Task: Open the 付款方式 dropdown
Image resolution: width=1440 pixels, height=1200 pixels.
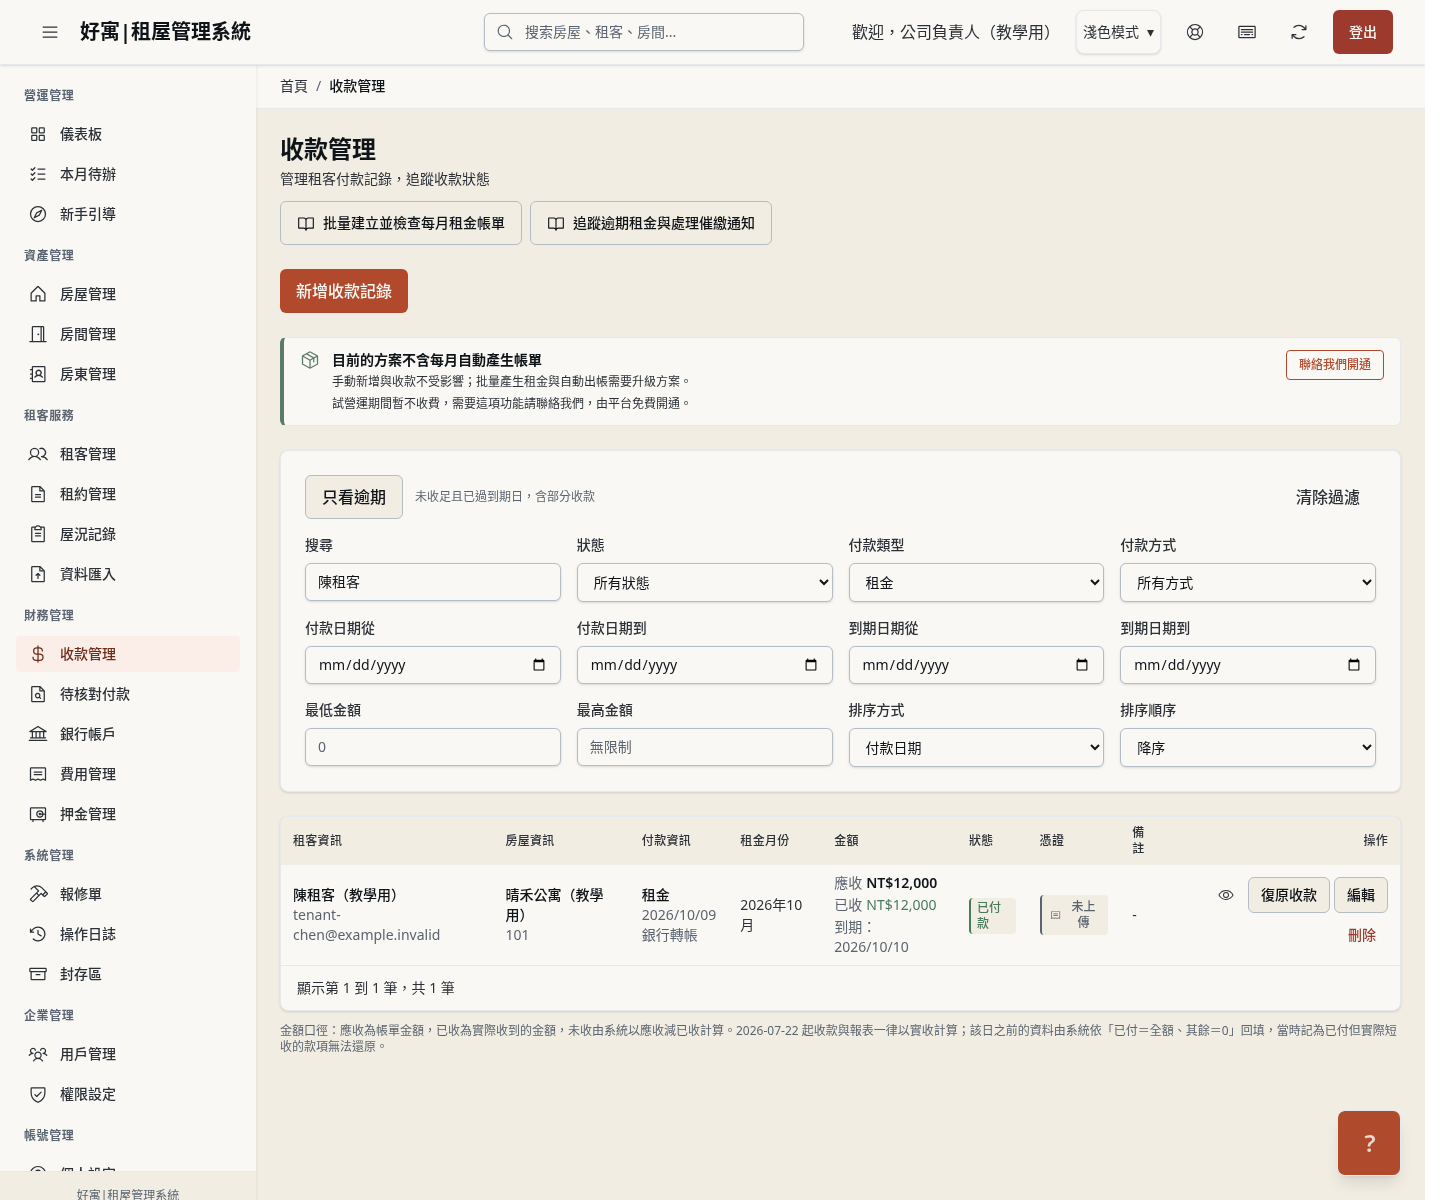Action: [1248, 583]
